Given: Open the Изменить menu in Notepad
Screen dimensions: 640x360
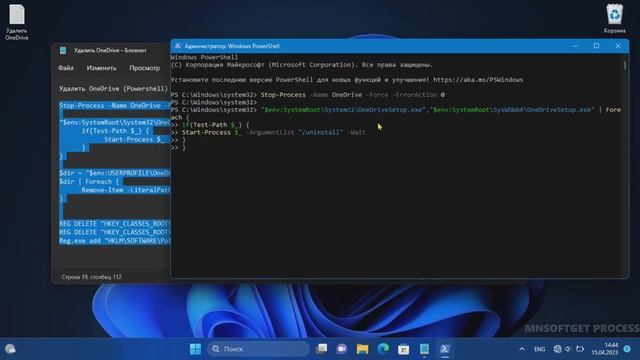Looking at the screenshot, I should pos(101,68).
